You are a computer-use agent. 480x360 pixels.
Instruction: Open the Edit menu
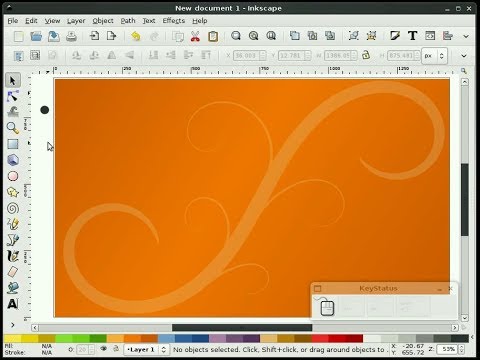point(31,21)
